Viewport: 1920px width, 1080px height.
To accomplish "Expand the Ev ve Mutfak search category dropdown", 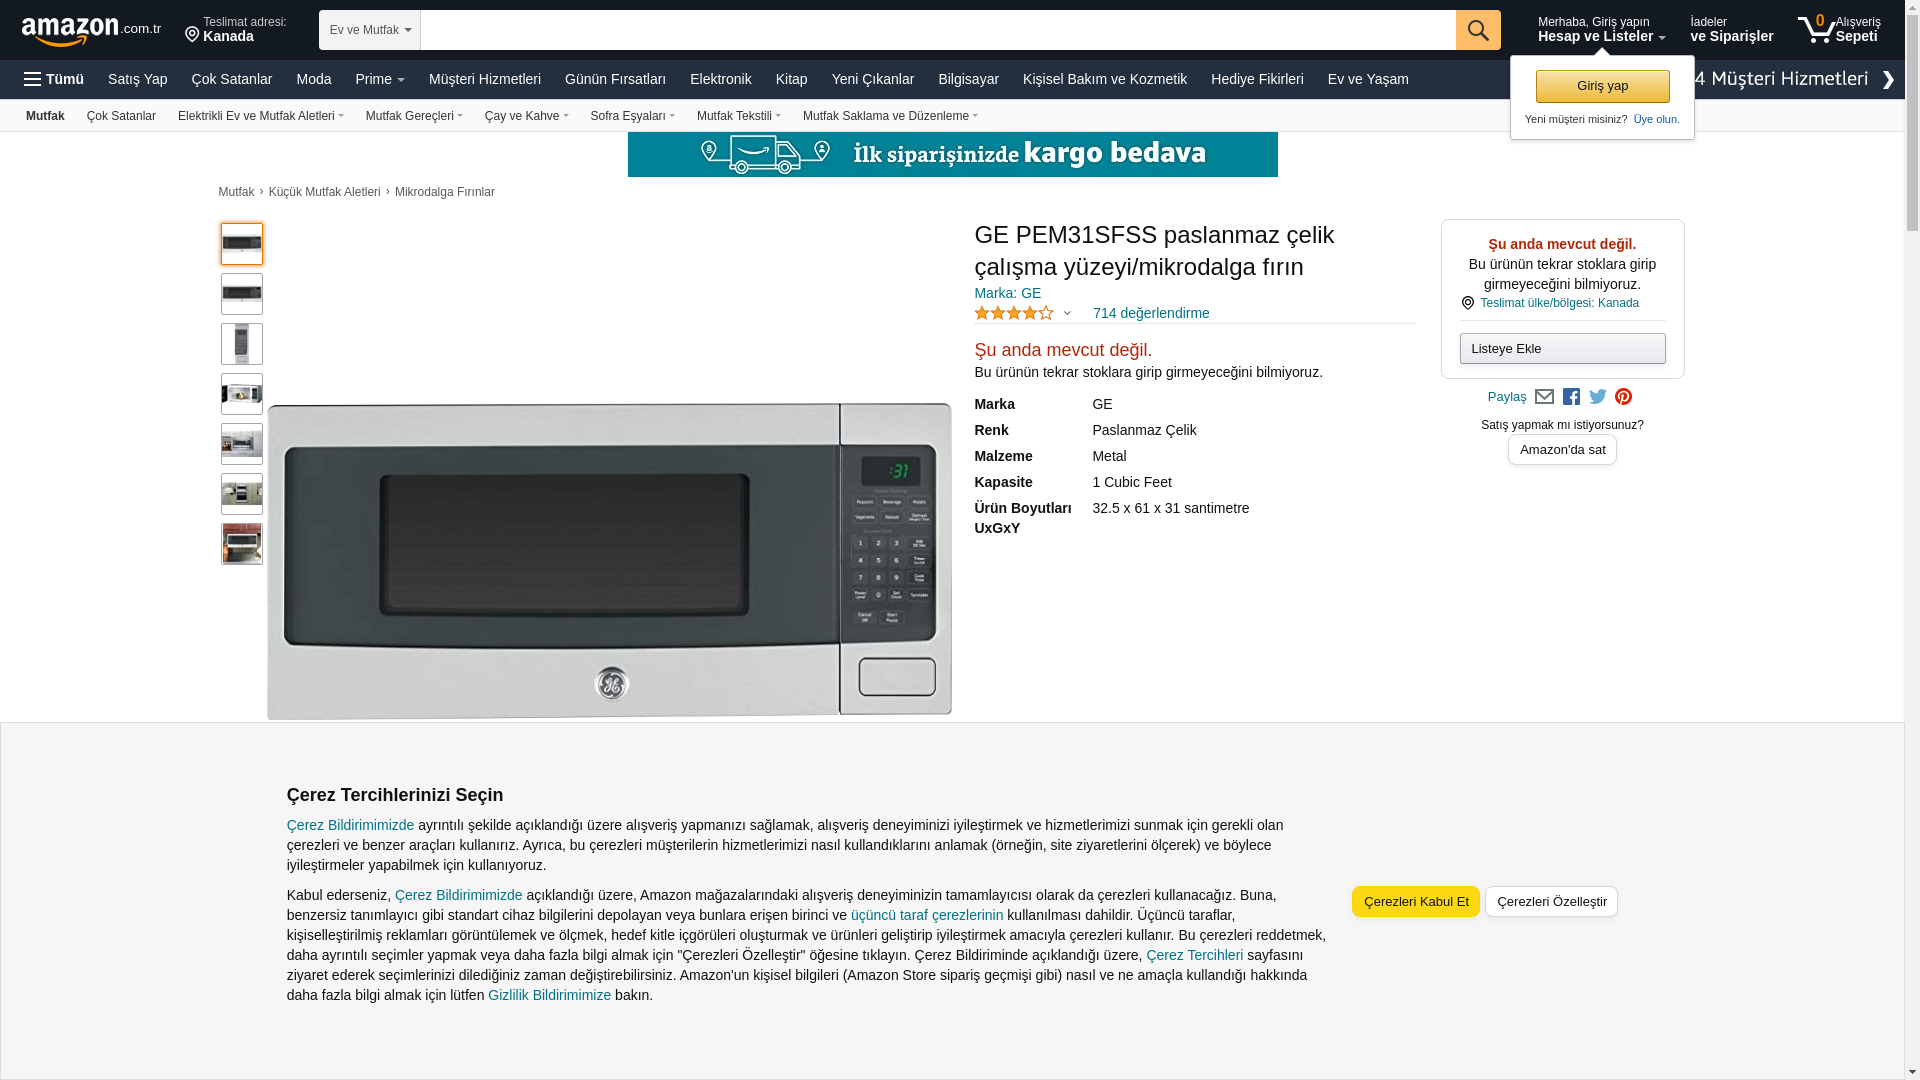I will 370,30.
